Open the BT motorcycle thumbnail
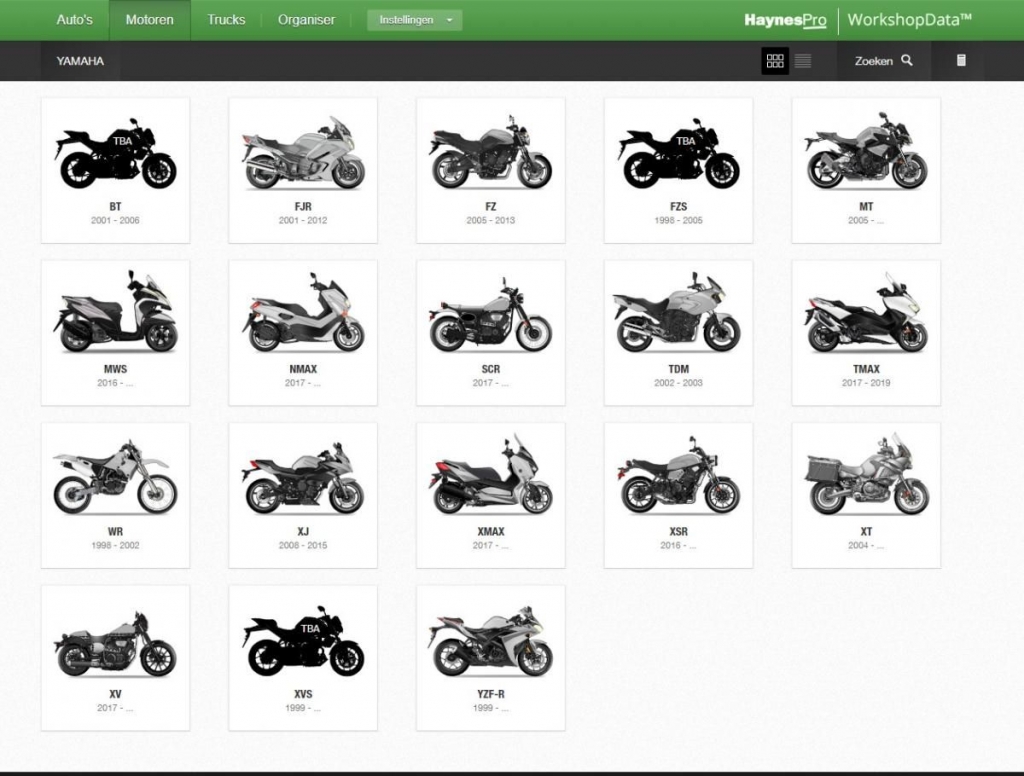Viewport: 1024px width, 776px height. coord(116,154)
